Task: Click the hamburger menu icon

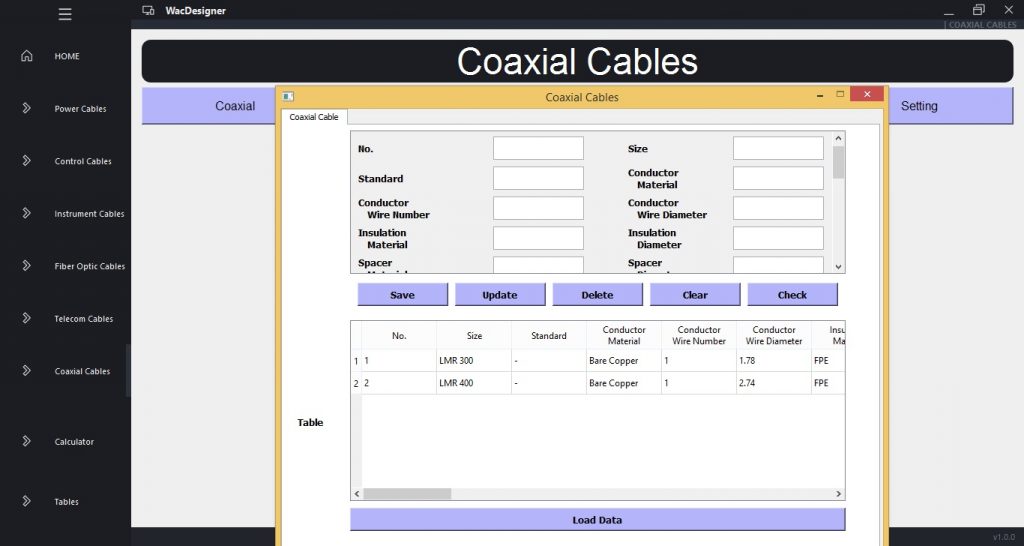Action: [65, 14]
